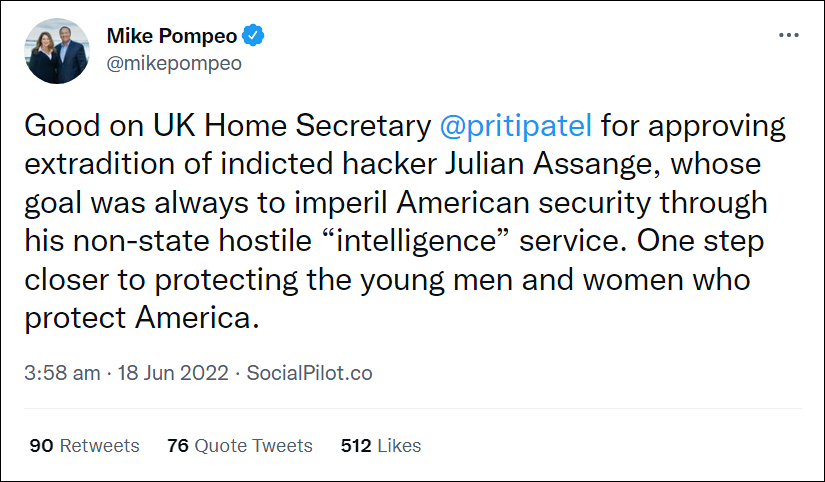Click the word extradition in tweet
825x482 pixels.
(x=99, y=164)
